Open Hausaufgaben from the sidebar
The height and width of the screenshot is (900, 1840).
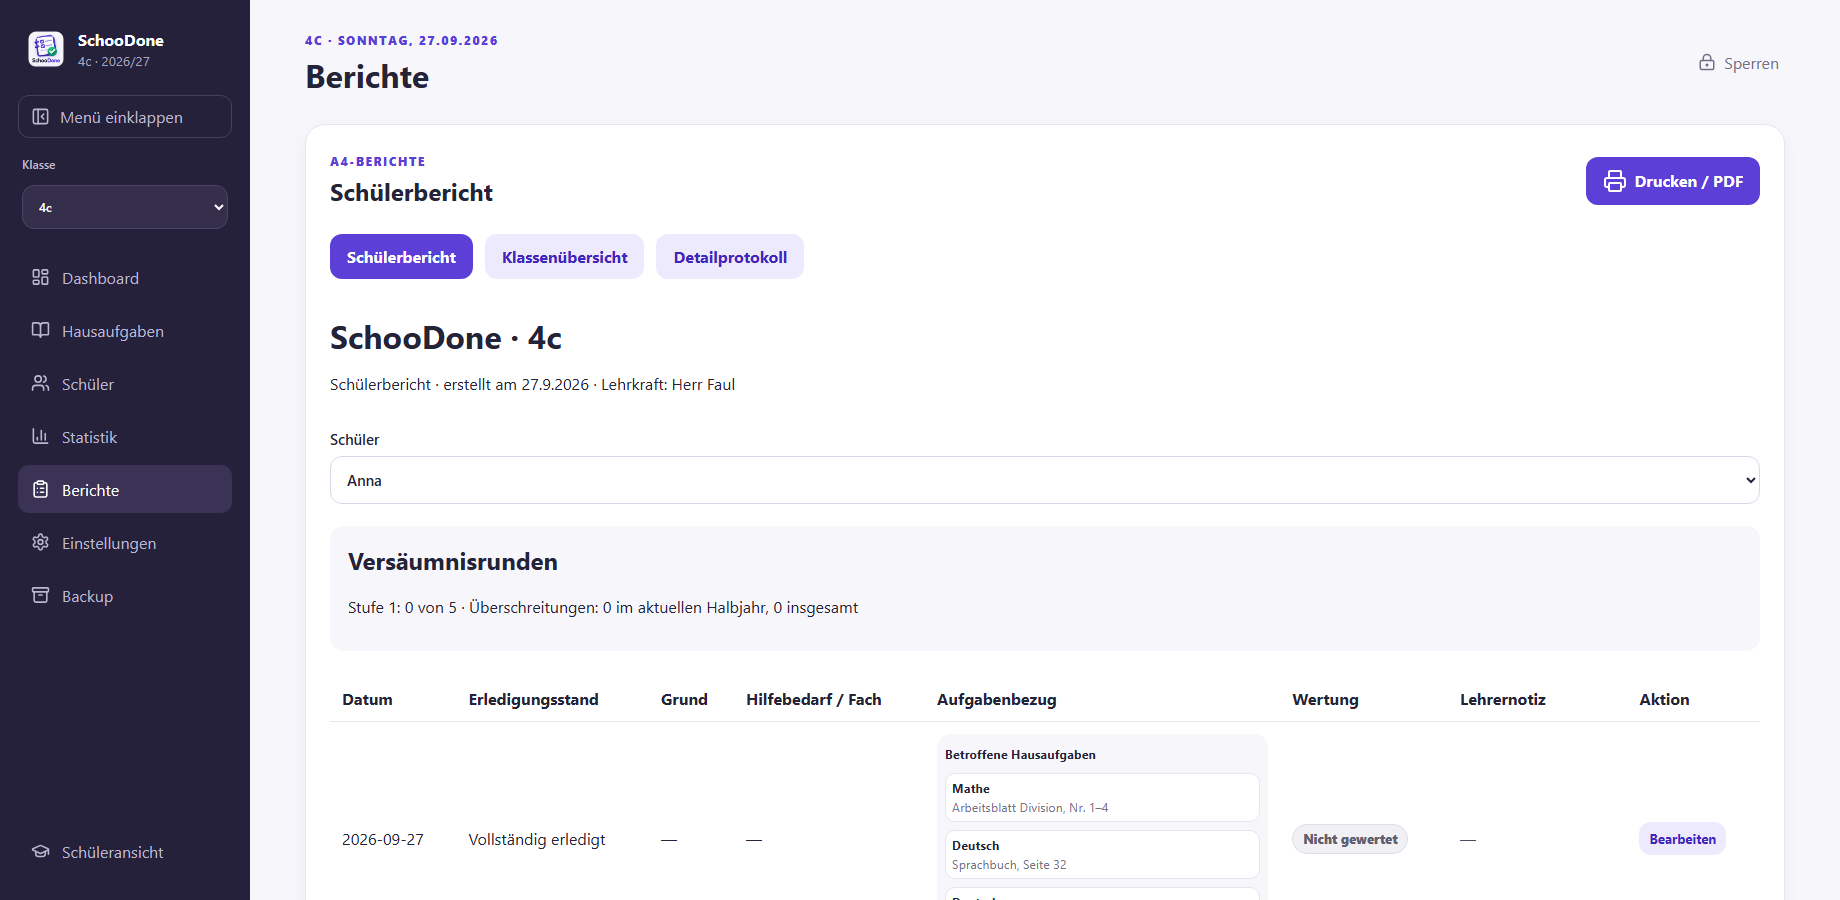(x=125, y=331)
